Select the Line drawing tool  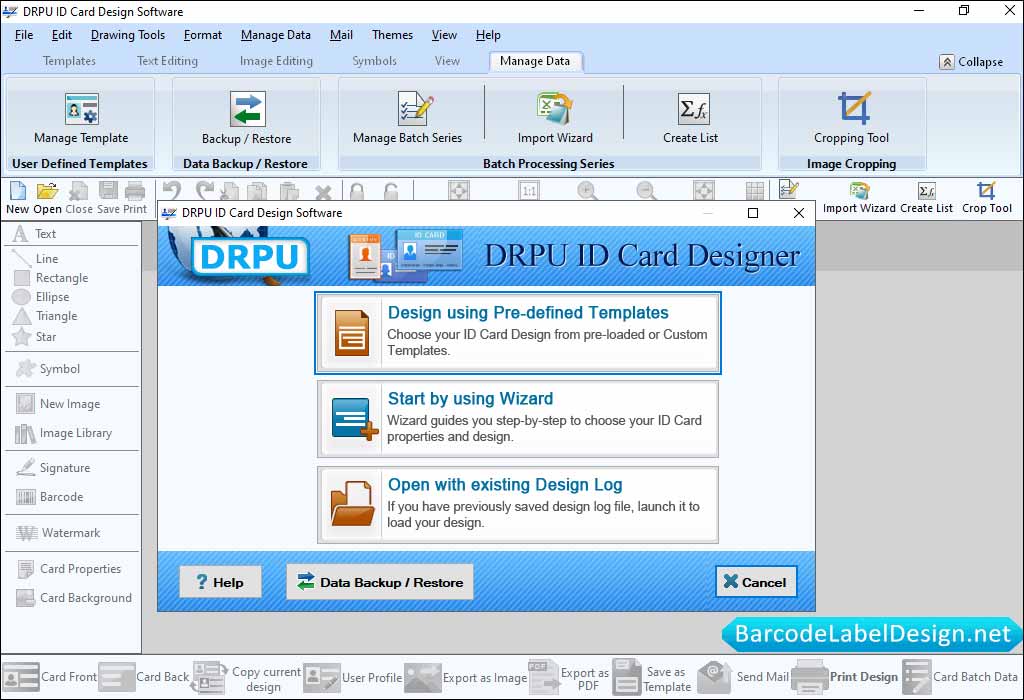pos(36,259)
